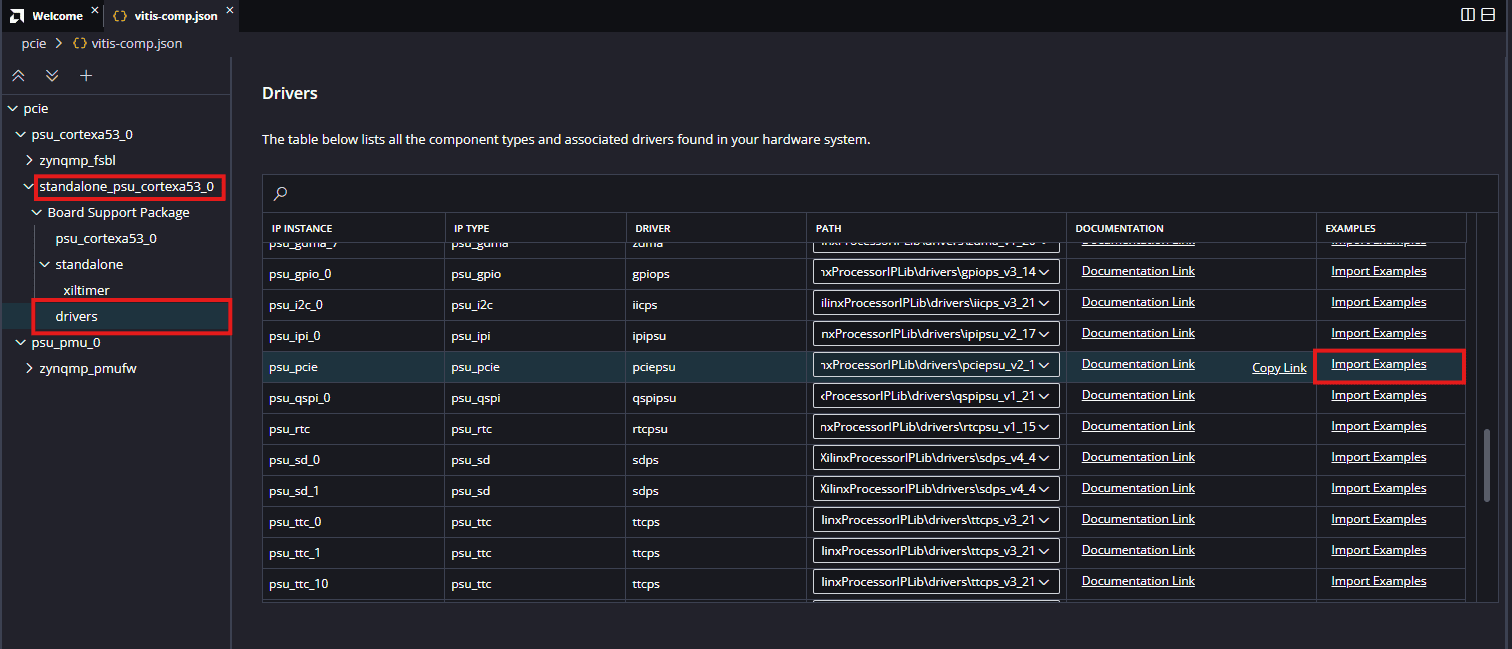Collapse the pcie root tree node
The image size is (1512, 649).
13,108
